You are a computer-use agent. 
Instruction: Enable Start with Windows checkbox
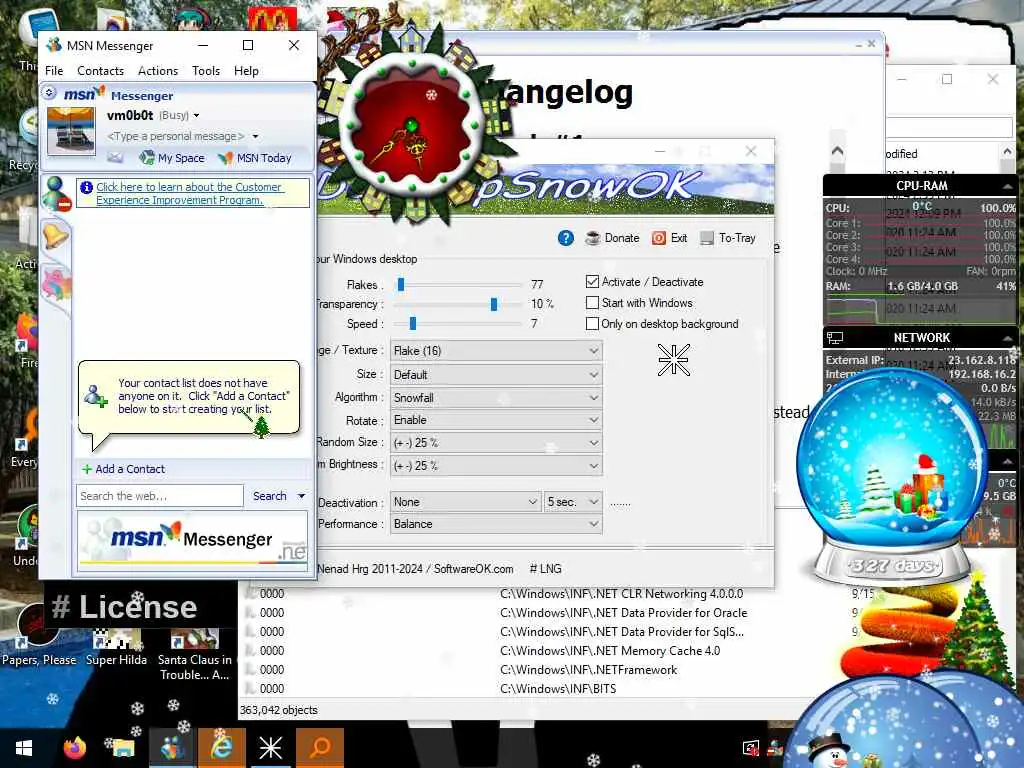592,302
